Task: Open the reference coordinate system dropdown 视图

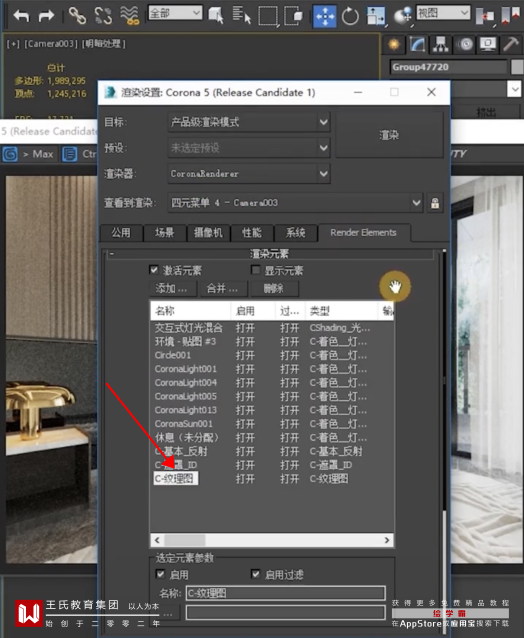Action: tap(443, 13)
